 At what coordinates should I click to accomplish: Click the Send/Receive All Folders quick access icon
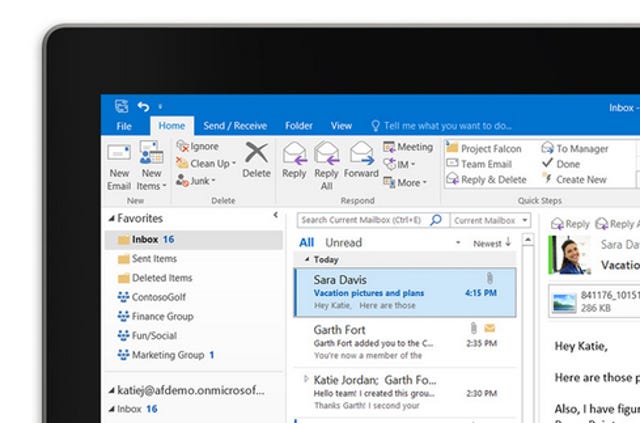point(122,106)
